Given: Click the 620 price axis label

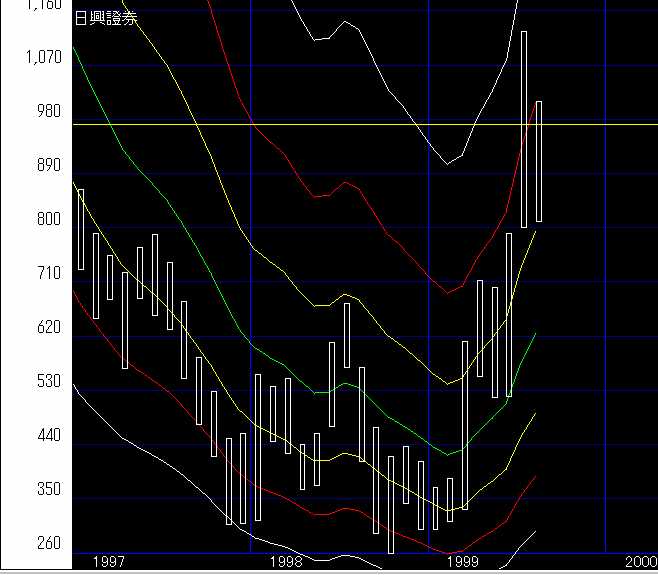Looking at the screenshot, I should [46, 327].
